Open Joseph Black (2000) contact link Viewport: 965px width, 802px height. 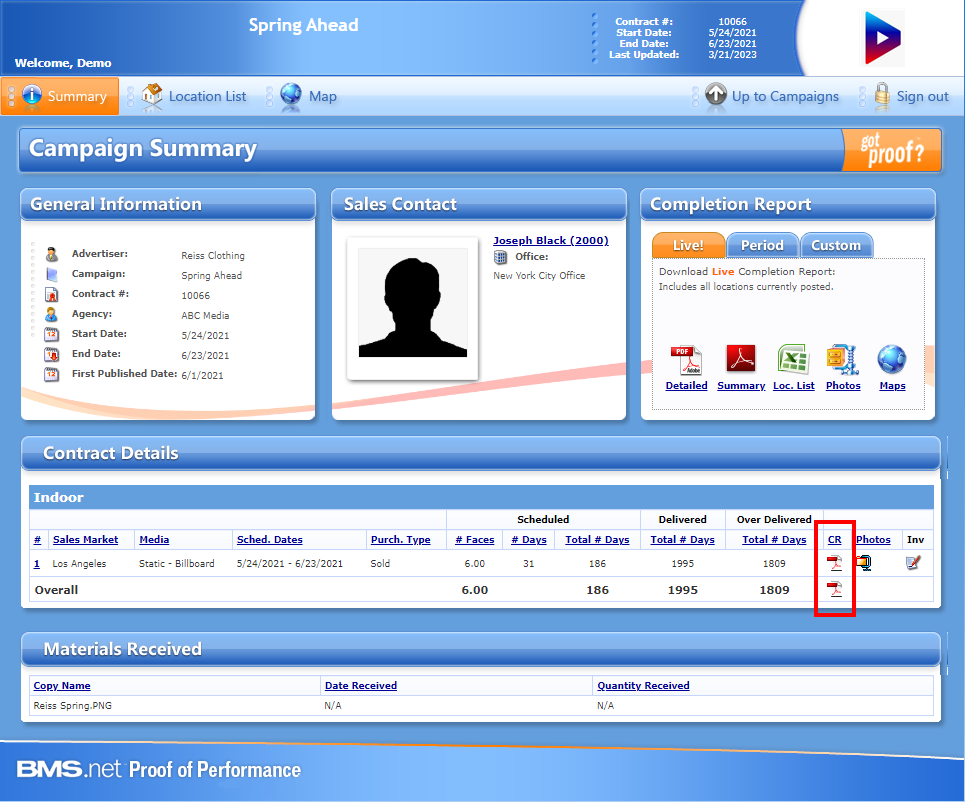tap(550, 241)
